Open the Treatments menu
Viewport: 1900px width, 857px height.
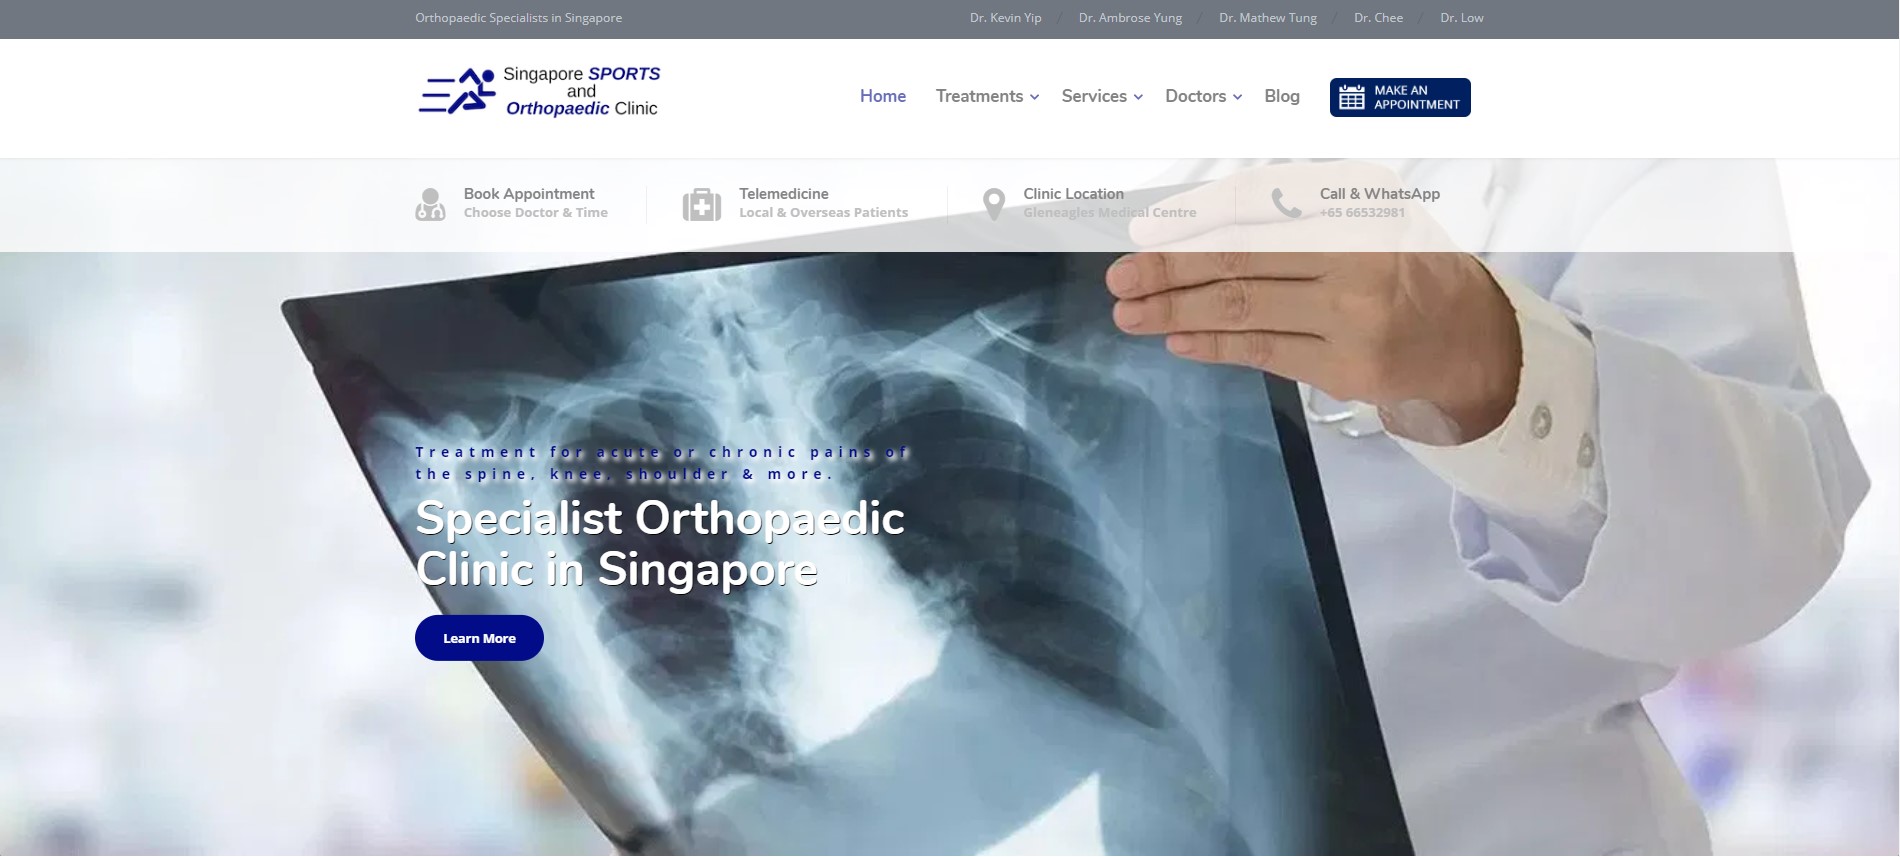979,96
